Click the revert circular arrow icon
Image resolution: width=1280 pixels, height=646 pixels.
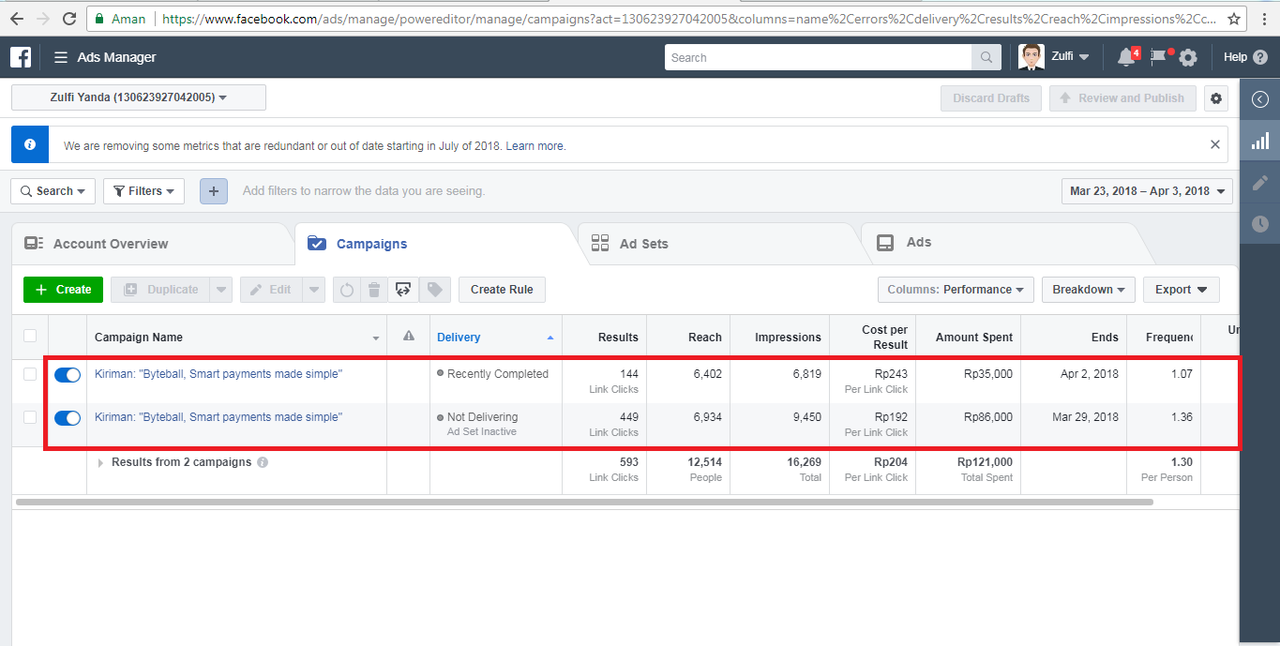pos(347,290)
